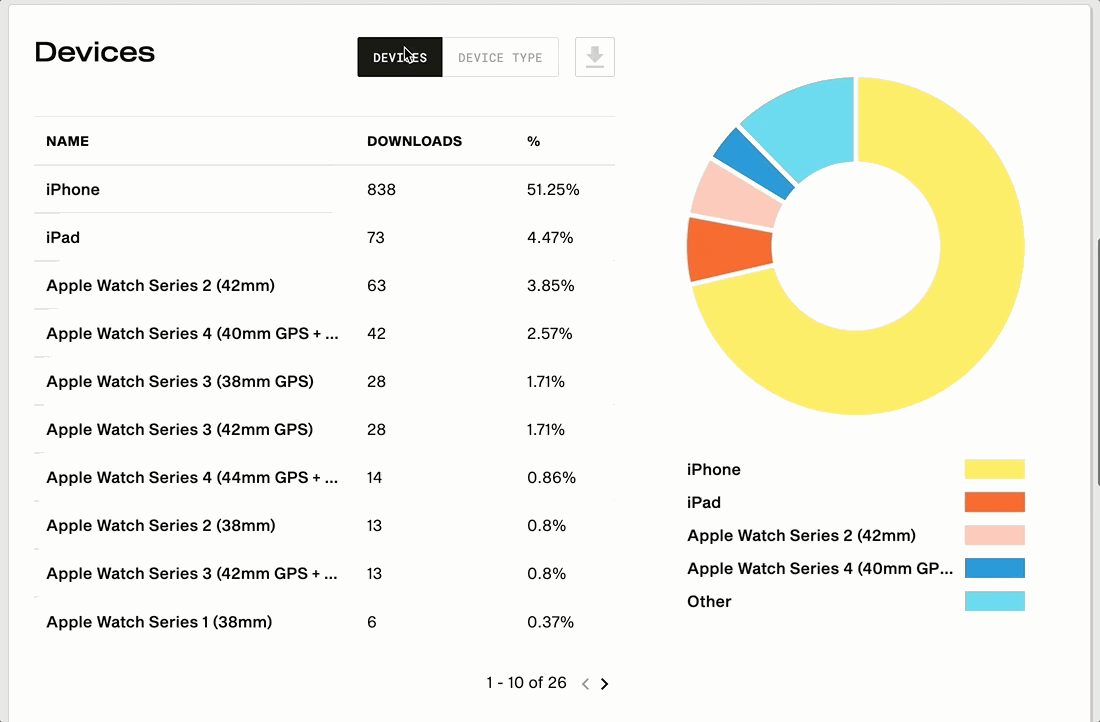The width and height of the screenshot is (1100, 722).
Task: Click the iPad legend label
Action: [704, 502]
